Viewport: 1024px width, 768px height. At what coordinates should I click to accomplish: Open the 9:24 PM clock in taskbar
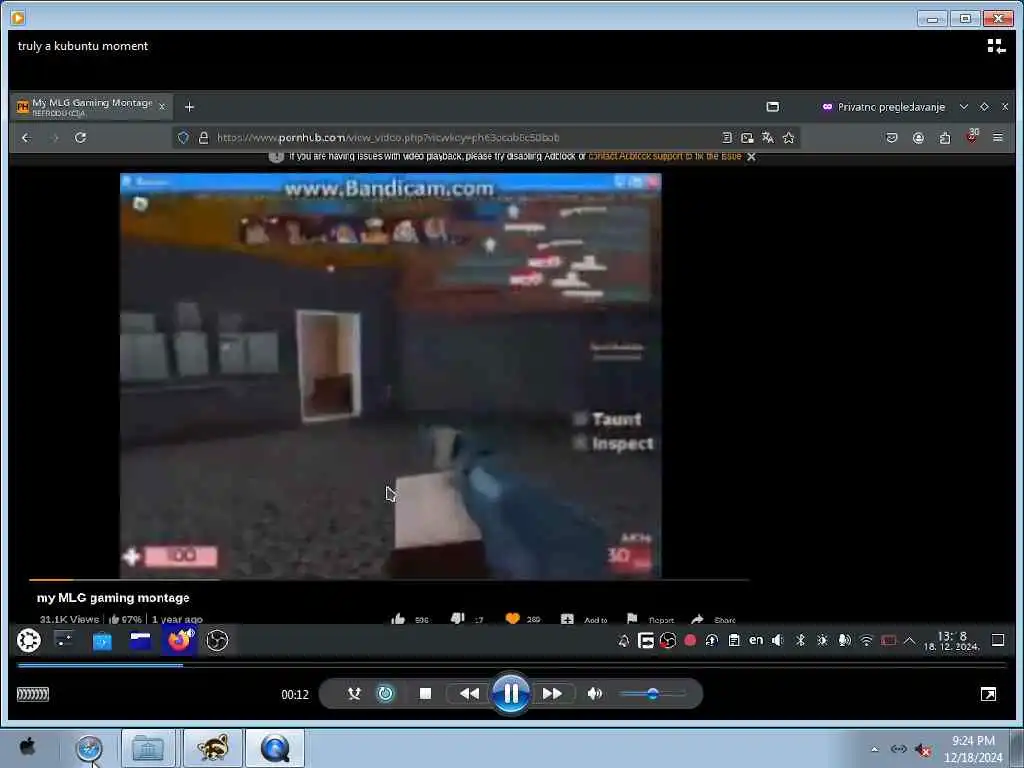click(973, 748)
